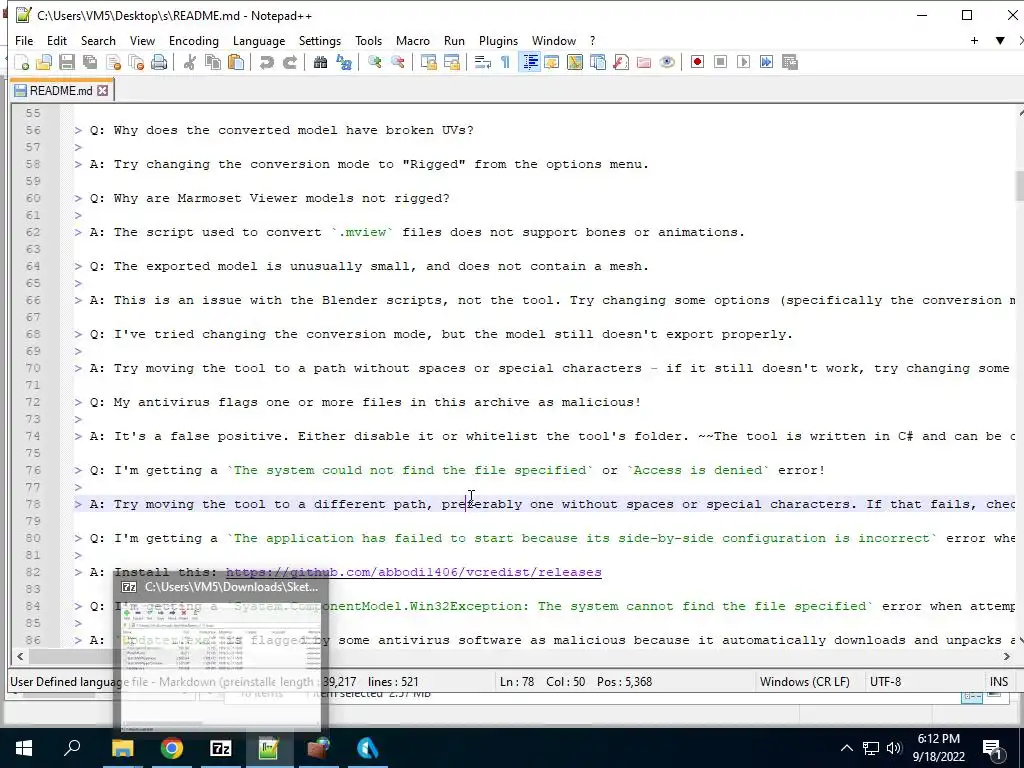Open the Run menu
This screenshot has height=768, width=1024.
pyautogui.click(x=455, y=40)
